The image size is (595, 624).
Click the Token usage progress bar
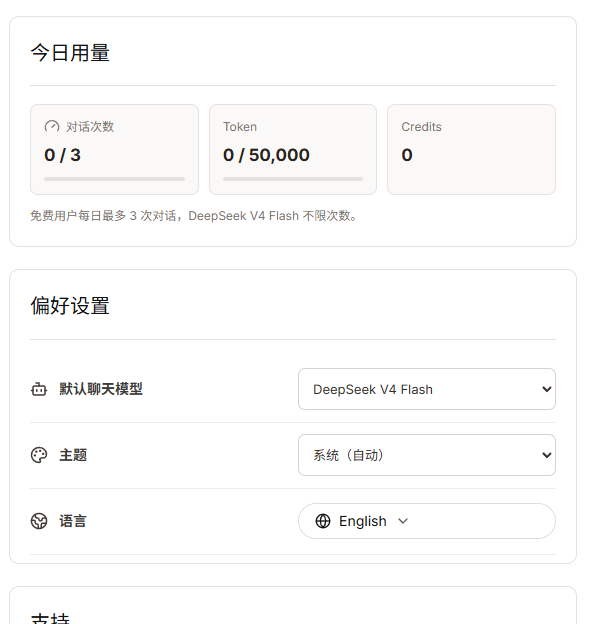pyautogui.click(x=293, y=179)
